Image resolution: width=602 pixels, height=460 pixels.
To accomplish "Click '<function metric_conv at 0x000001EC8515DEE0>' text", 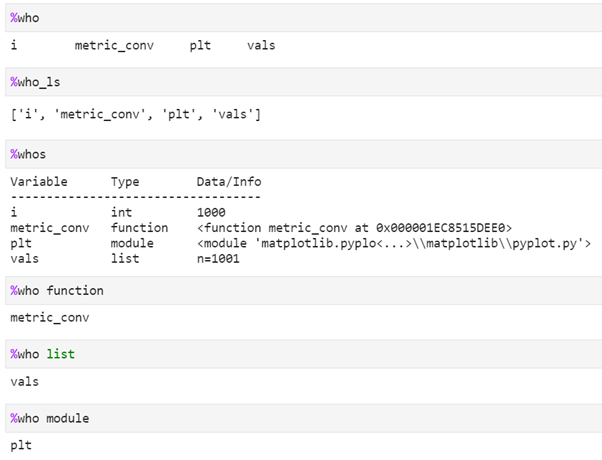I will pos(354,228).
